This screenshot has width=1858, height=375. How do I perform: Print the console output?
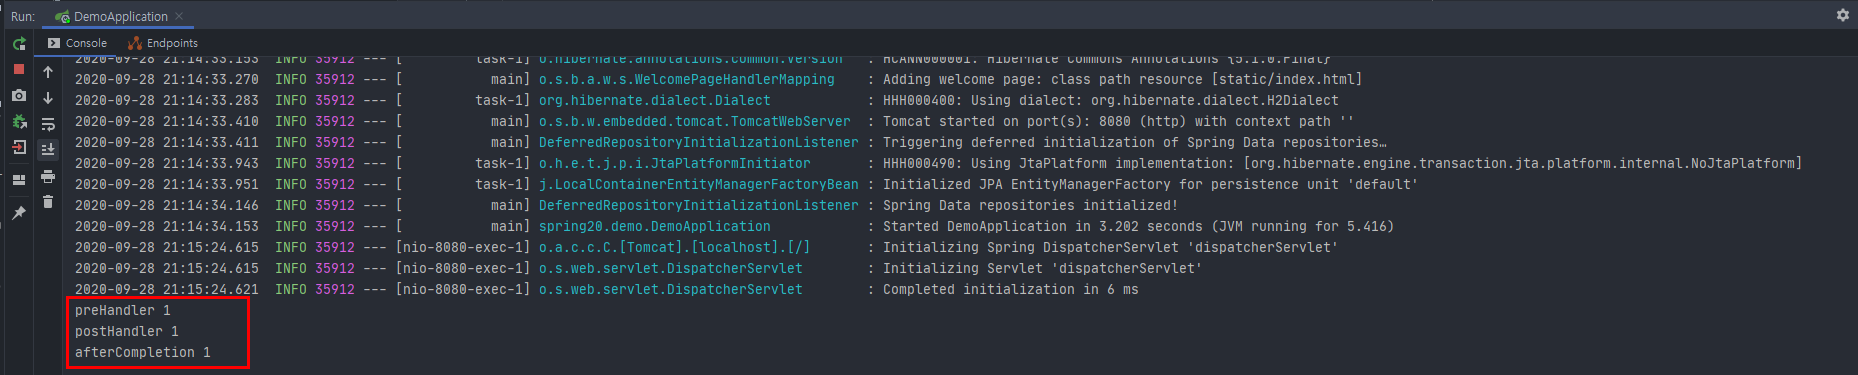[48, 176]
